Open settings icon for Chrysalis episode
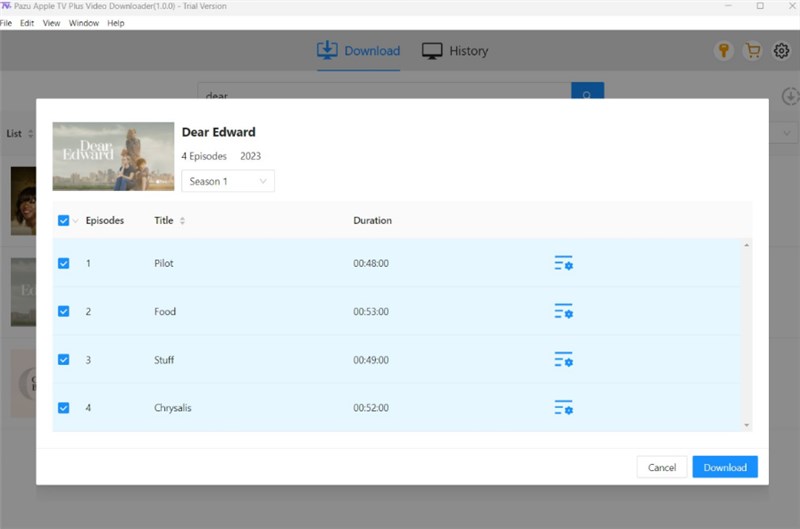Viewport: 800px width, 529px height. (x=563, y=407)
